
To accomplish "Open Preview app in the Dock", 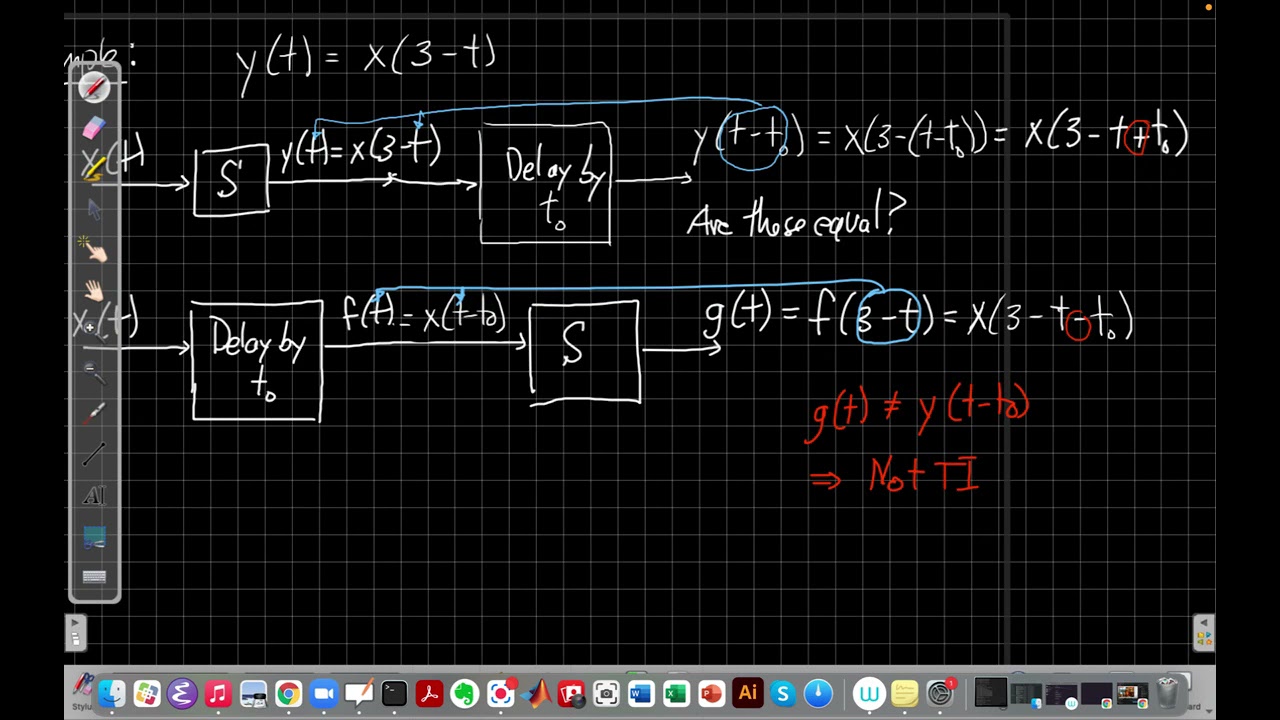I will coord(253,693).
